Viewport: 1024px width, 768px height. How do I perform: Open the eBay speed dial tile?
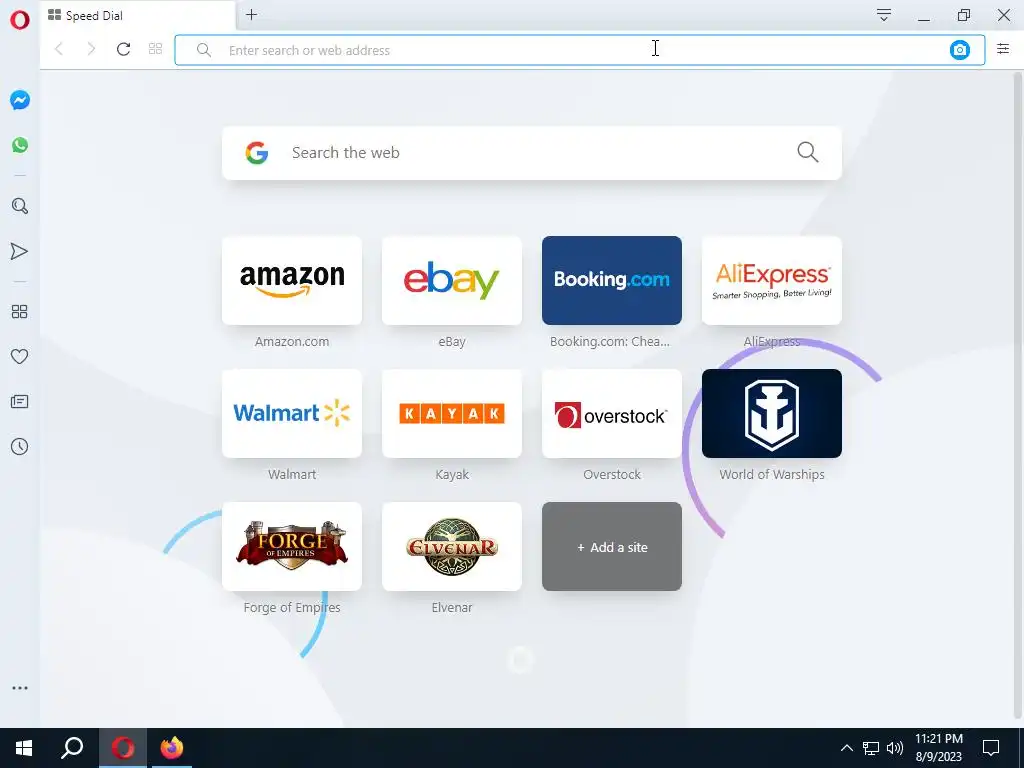click(452, 280)
